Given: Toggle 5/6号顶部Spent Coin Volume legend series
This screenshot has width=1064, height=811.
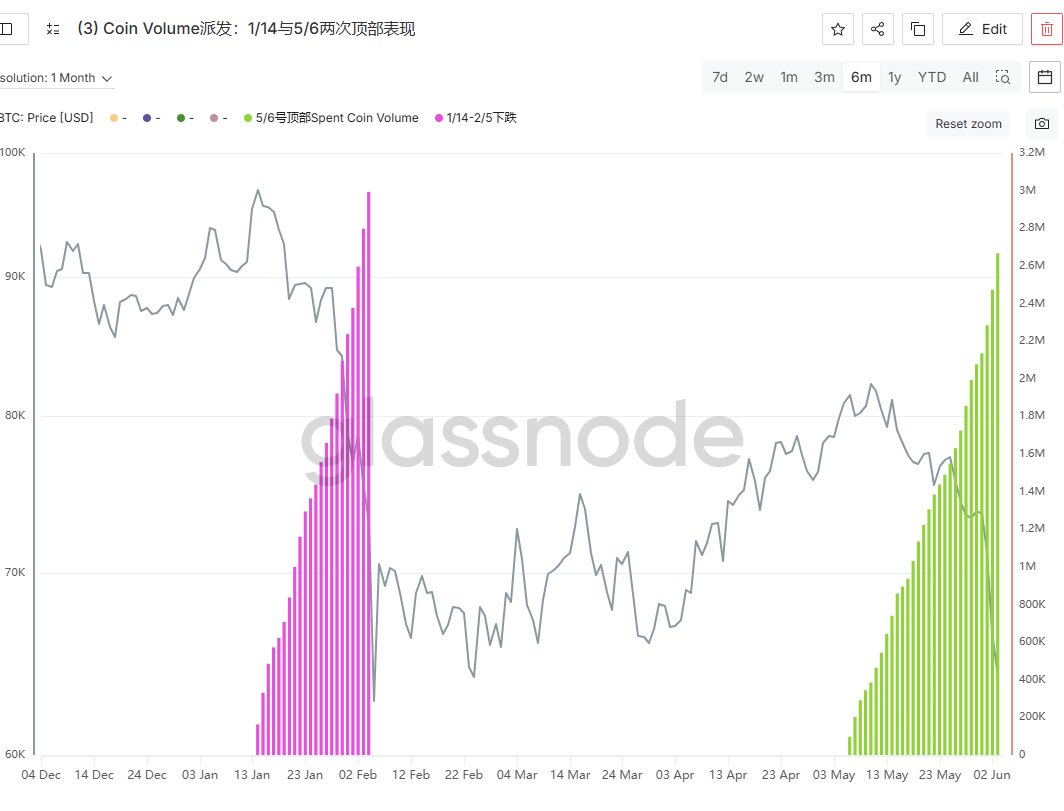Looking at the screenshot, I should click(331, 118).
